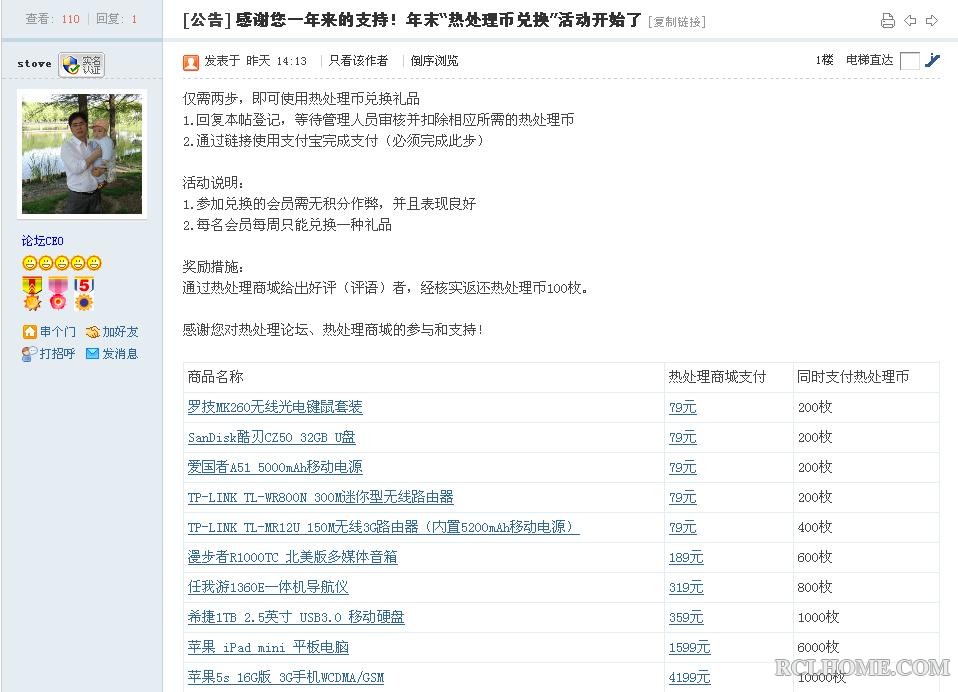Visit author's space via 串个门
This screenshot has height=692, width=958.
57,332
